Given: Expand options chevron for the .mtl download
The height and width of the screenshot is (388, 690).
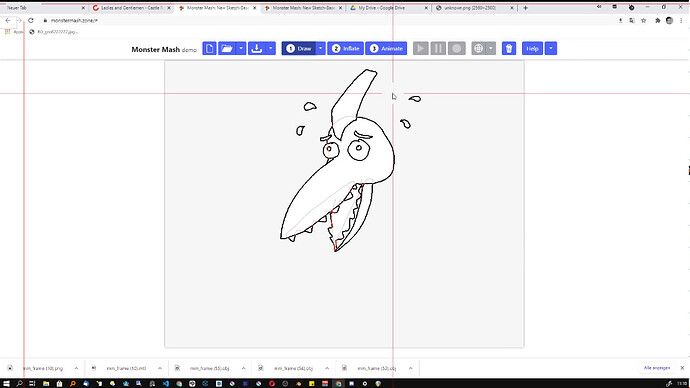Looking at the screenshot, I should 160,368.
